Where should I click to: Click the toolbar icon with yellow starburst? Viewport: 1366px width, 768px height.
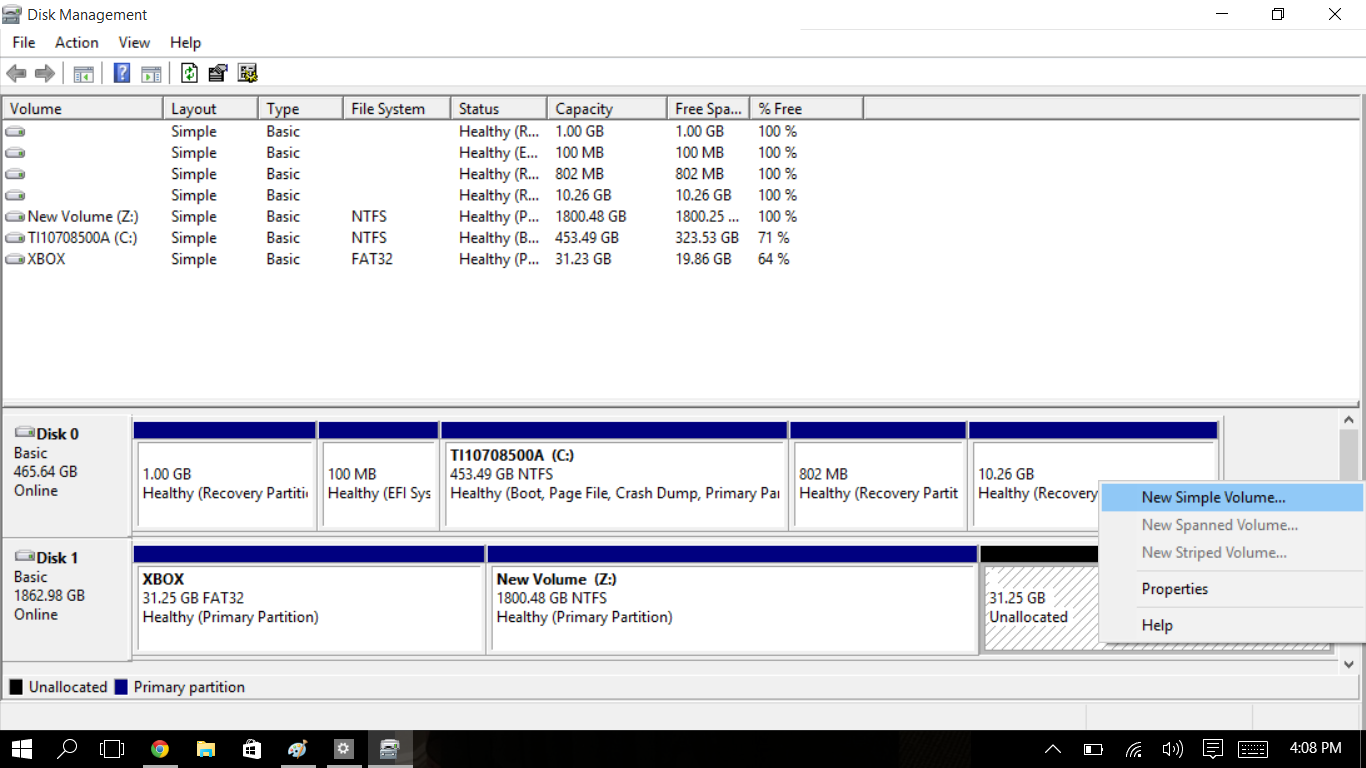(248, 73)
